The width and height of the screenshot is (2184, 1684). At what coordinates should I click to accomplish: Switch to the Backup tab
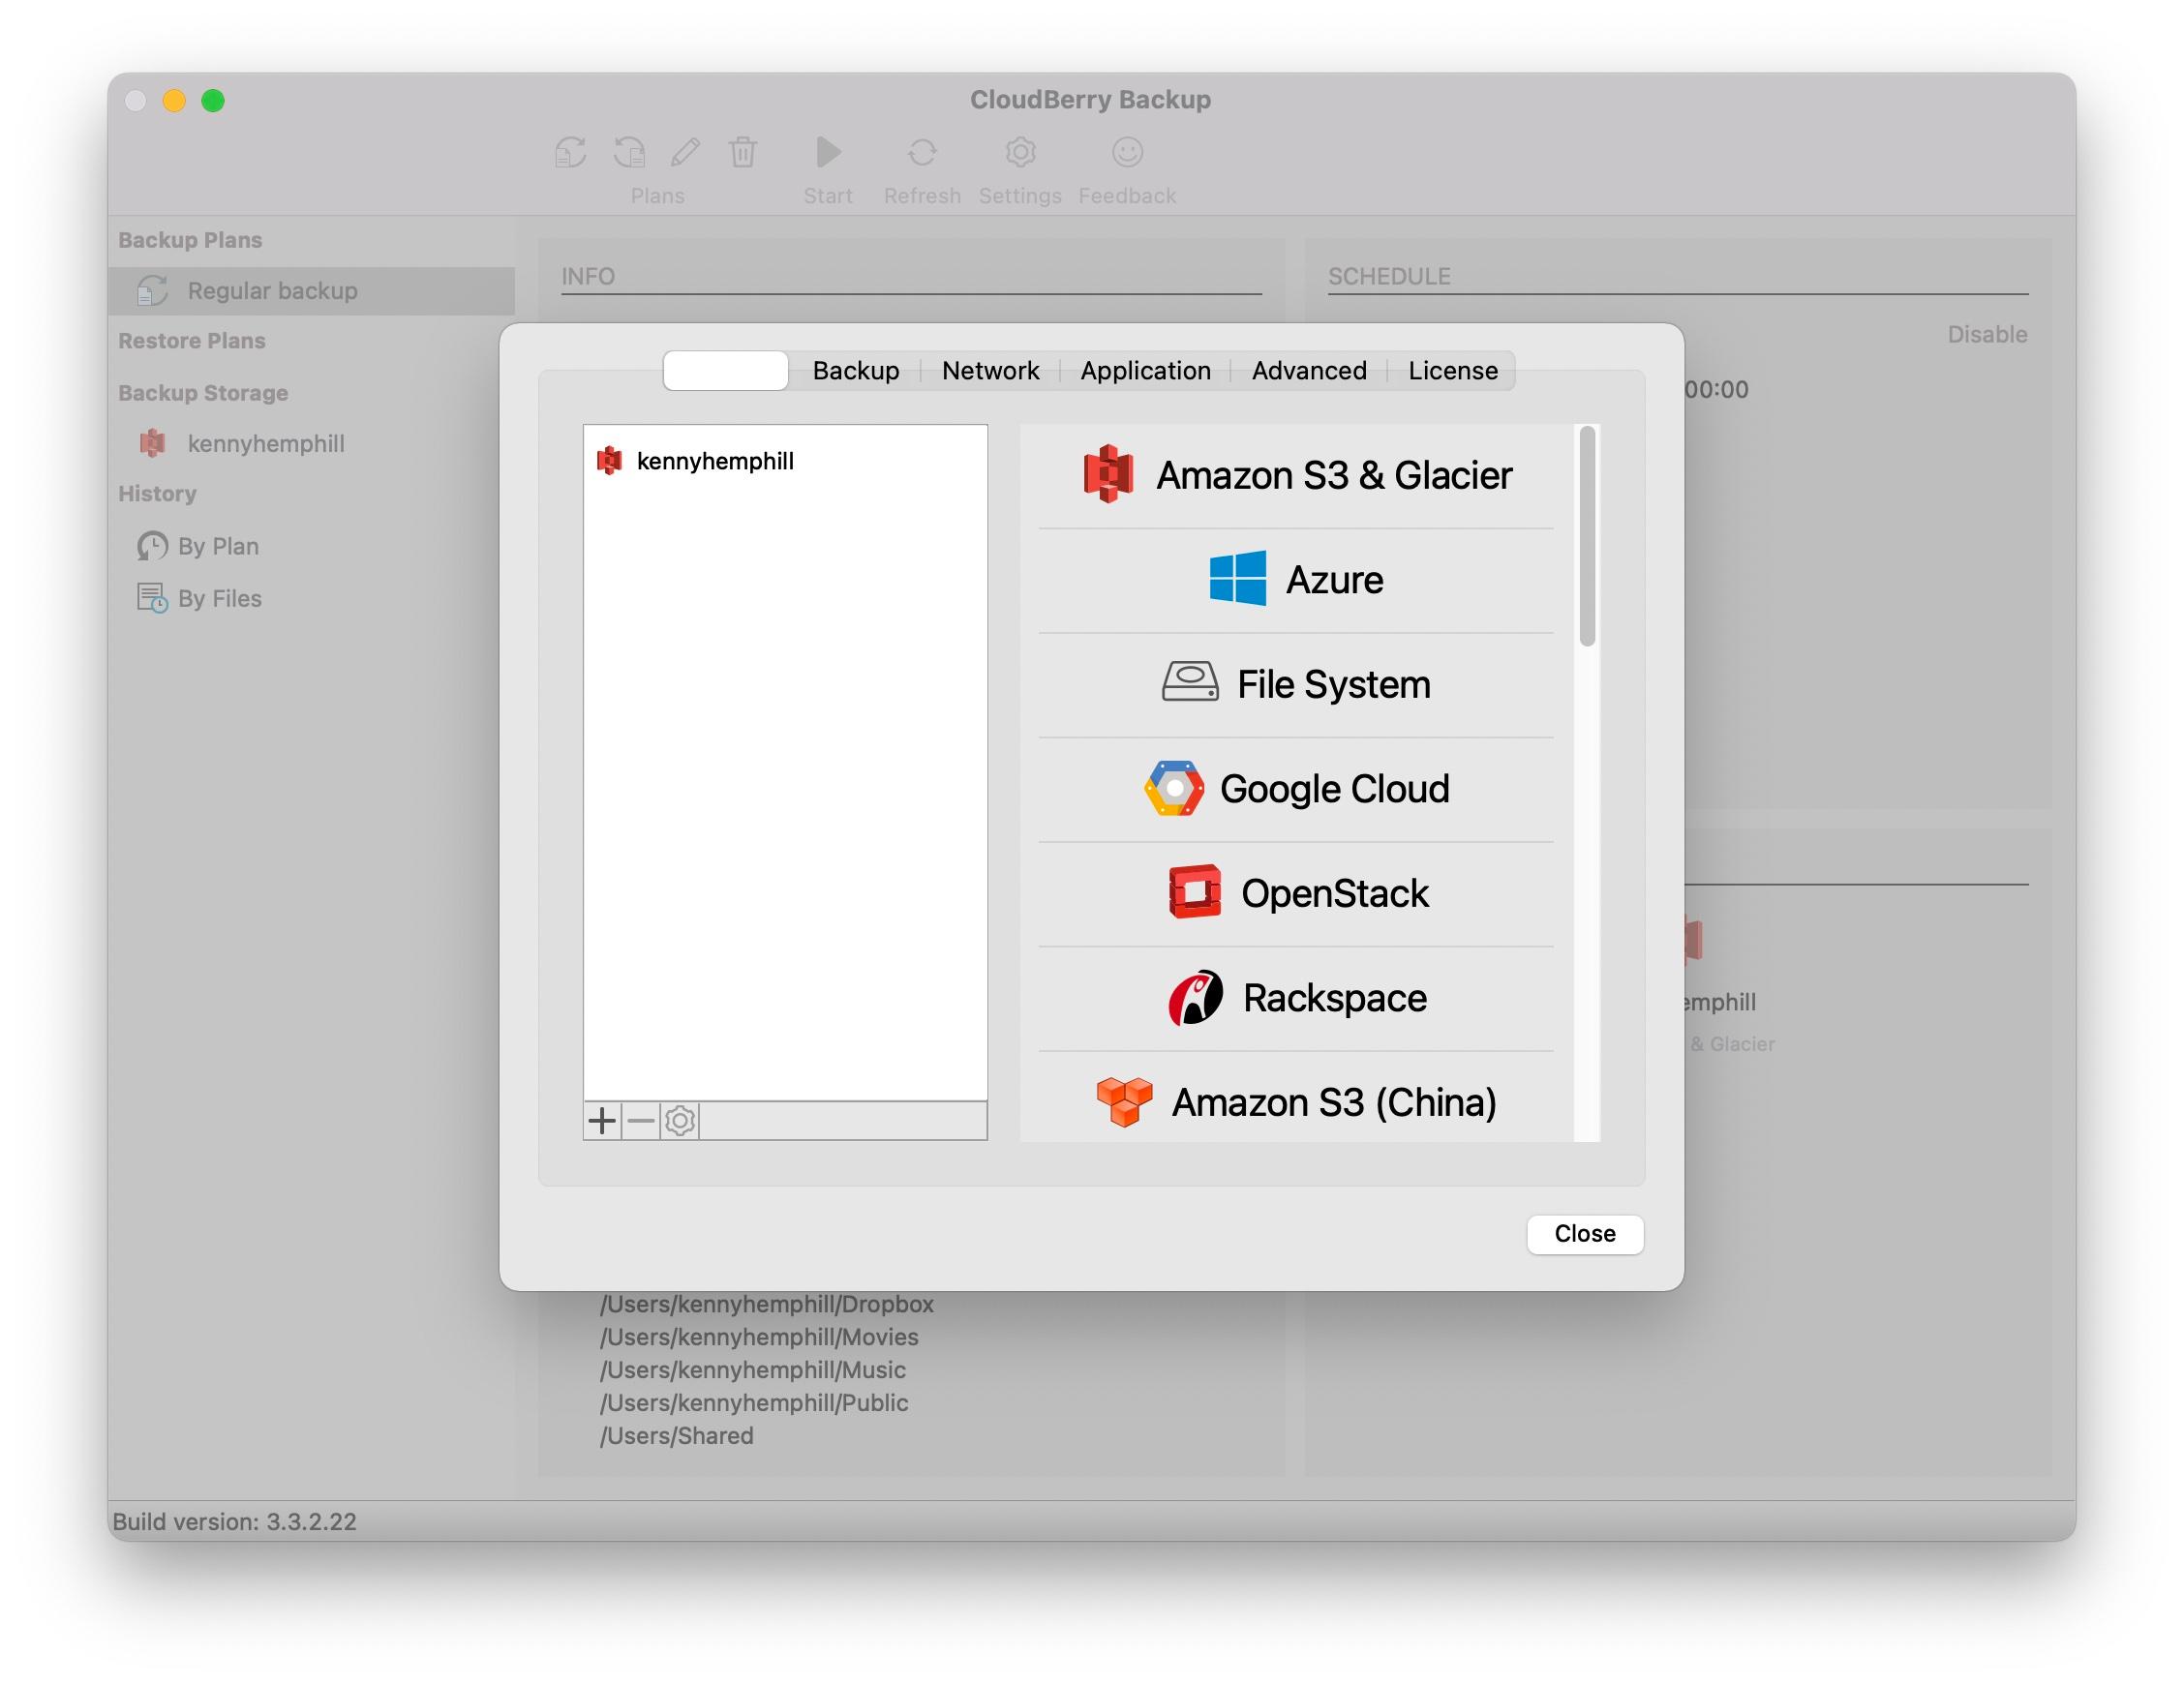tap(856, 370)
